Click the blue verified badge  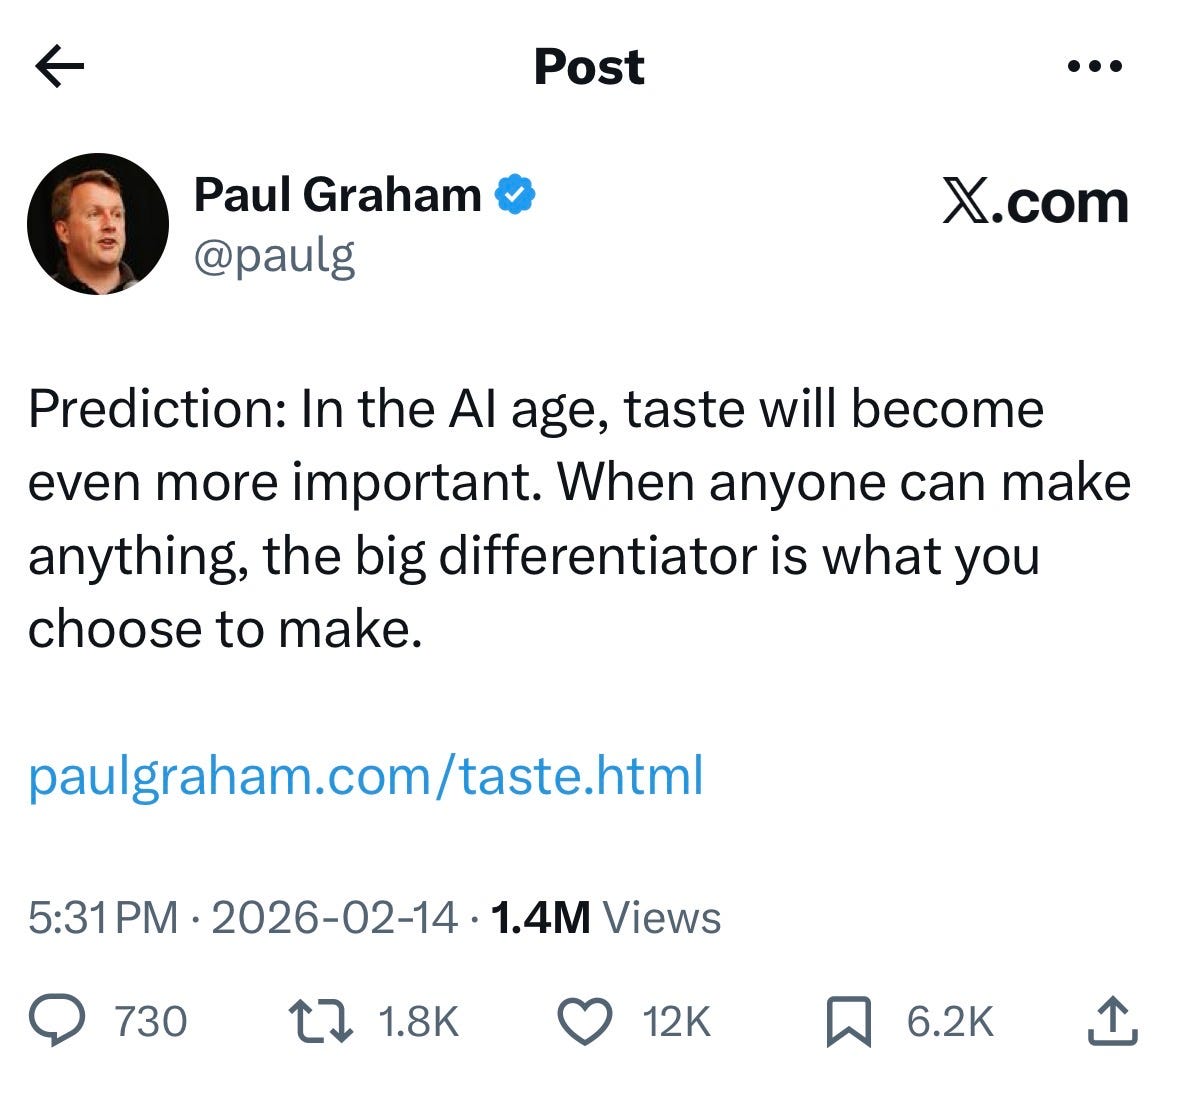[515, 195]
